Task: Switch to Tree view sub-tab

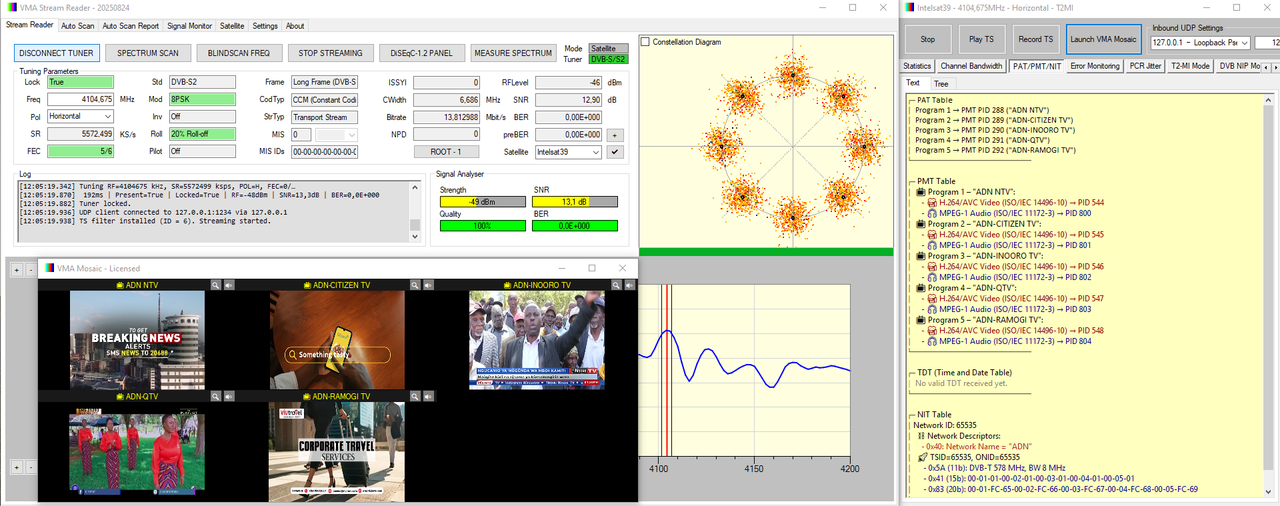Action: point(942,83)
